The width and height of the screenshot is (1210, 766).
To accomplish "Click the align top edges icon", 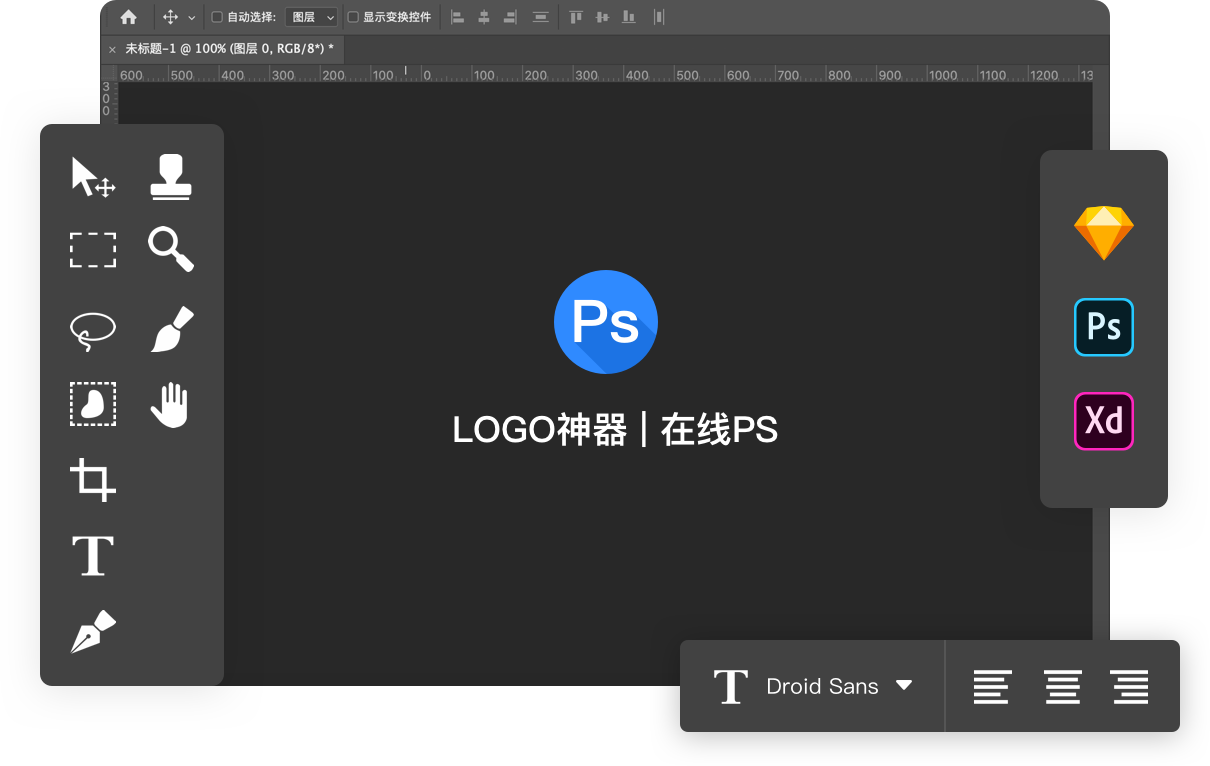I will pos(576,17).
